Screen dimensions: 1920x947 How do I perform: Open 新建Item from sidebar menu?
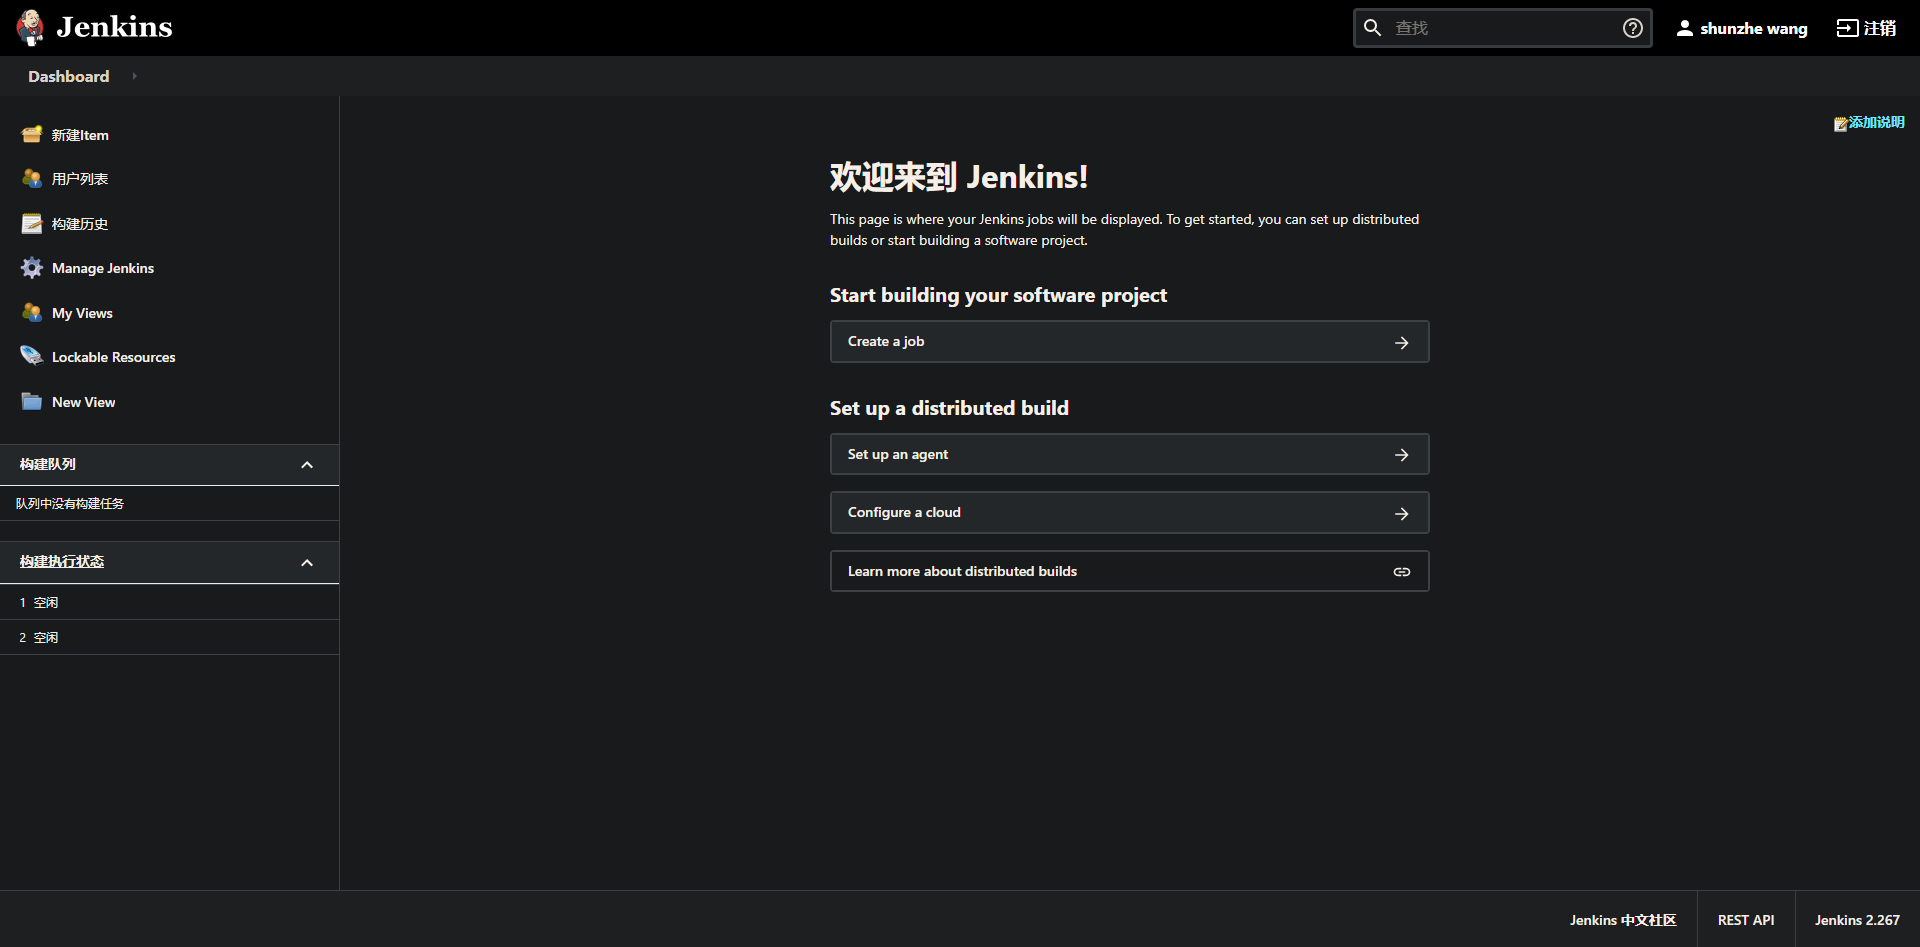click(80, 135)
